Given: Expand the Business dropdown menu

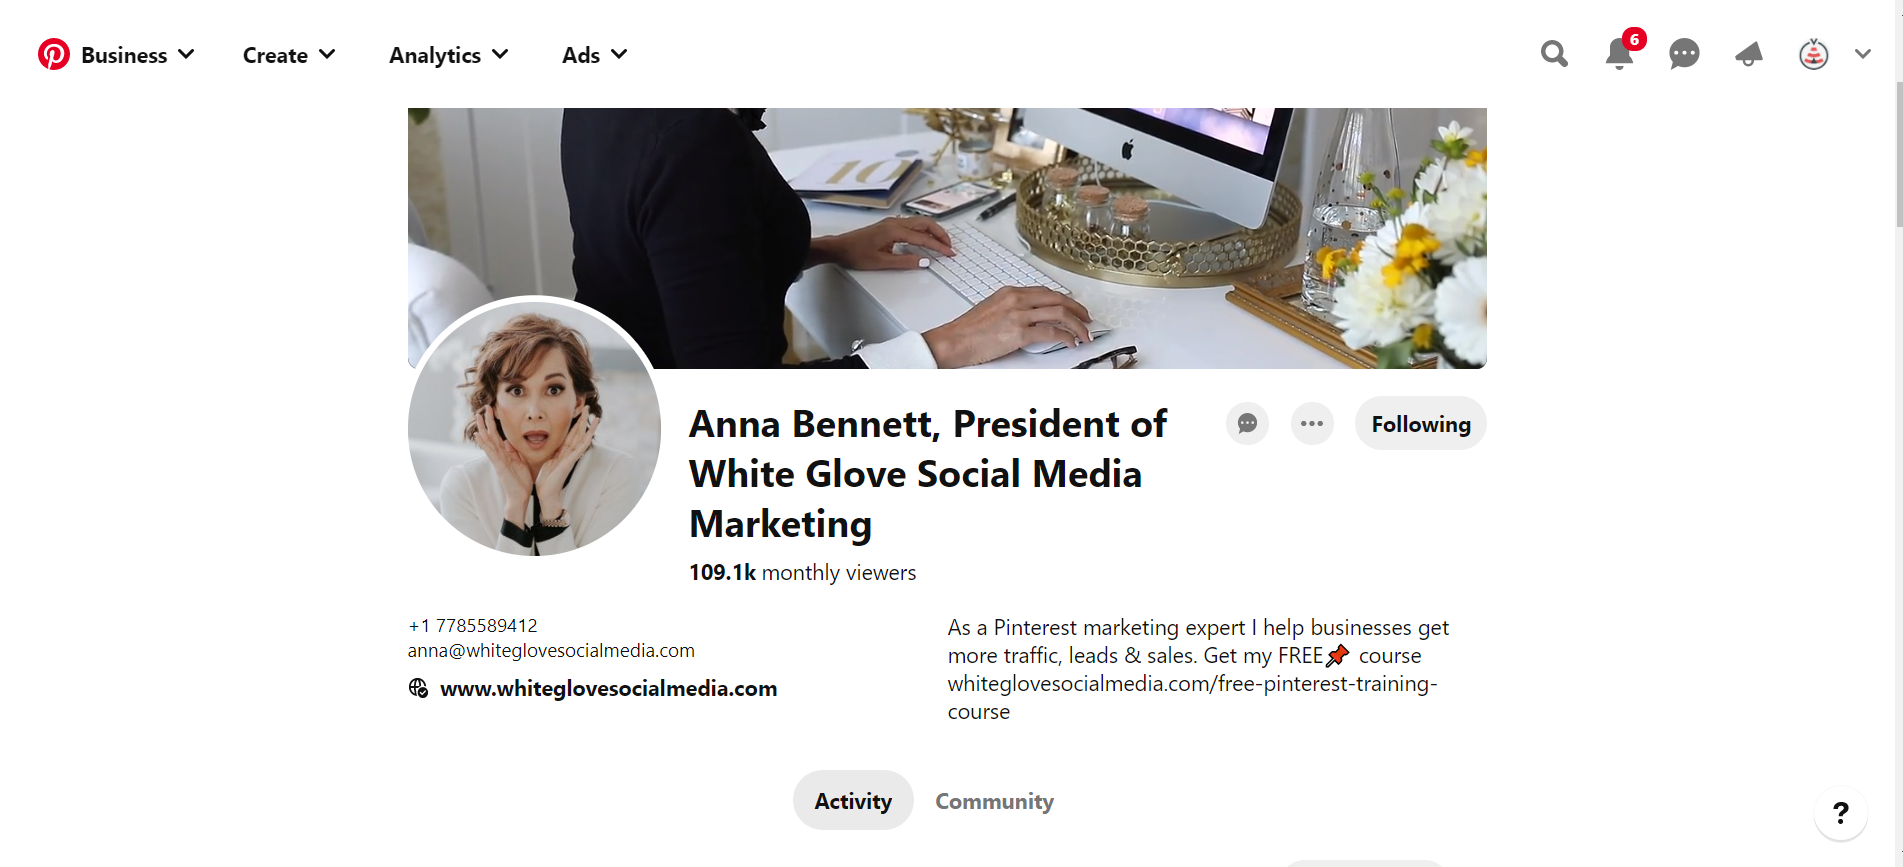Looking at the screenshot, I should click(137, 55).
